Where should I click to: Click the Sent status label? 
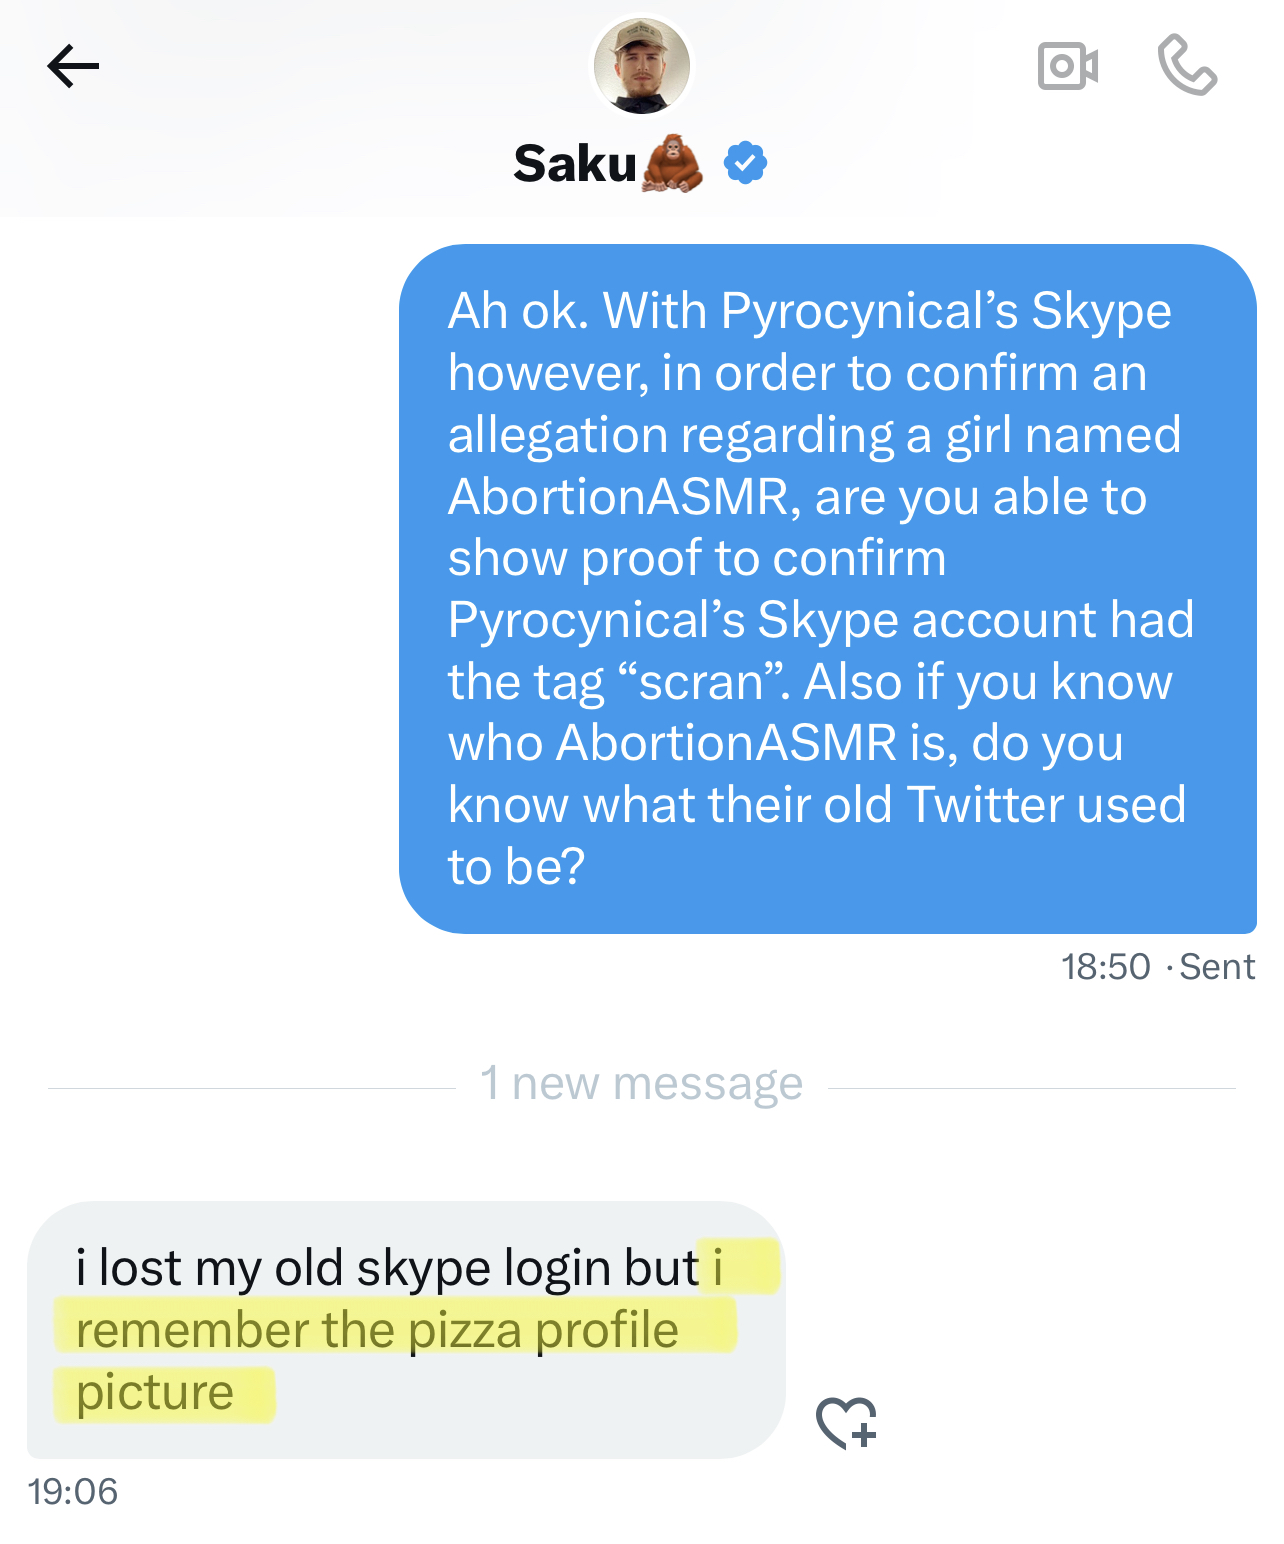tap(1217, 967)
